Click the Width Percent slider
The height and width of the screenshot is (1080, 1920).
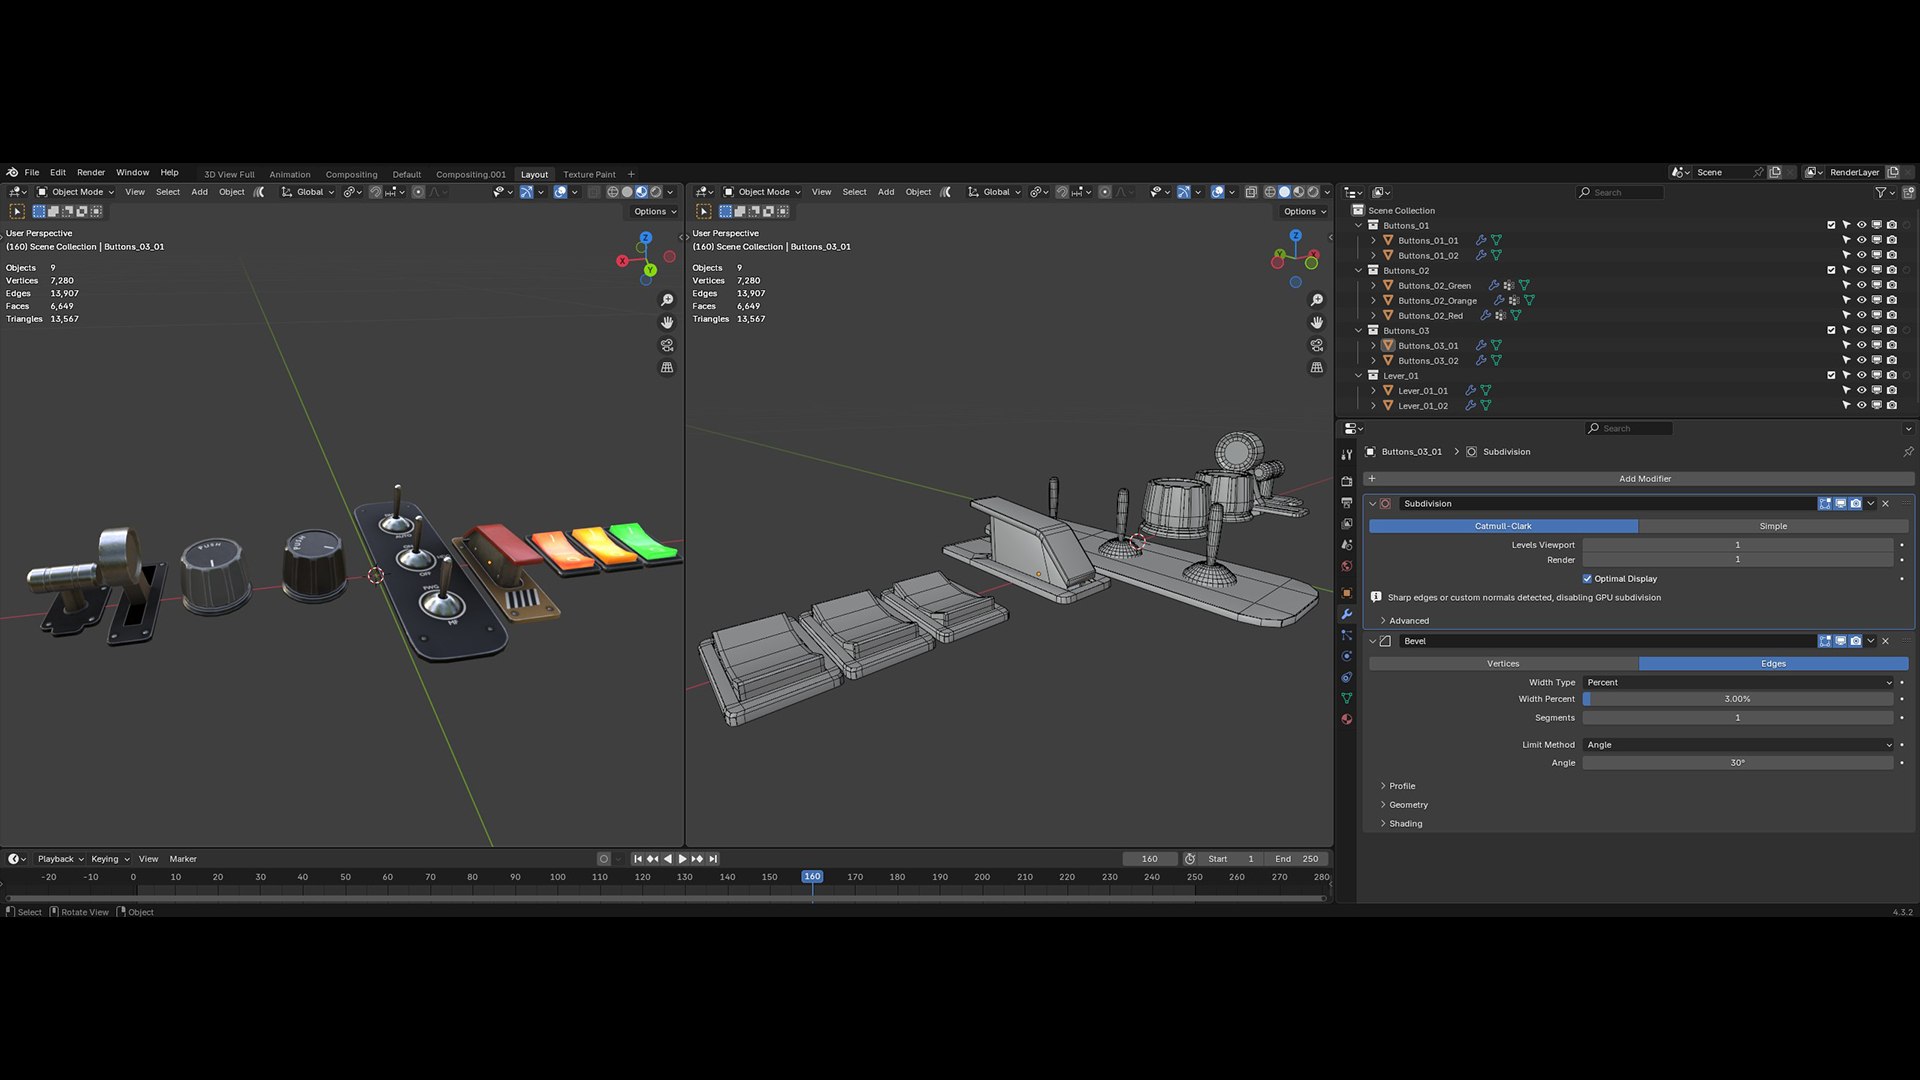tap(1738, 699)
